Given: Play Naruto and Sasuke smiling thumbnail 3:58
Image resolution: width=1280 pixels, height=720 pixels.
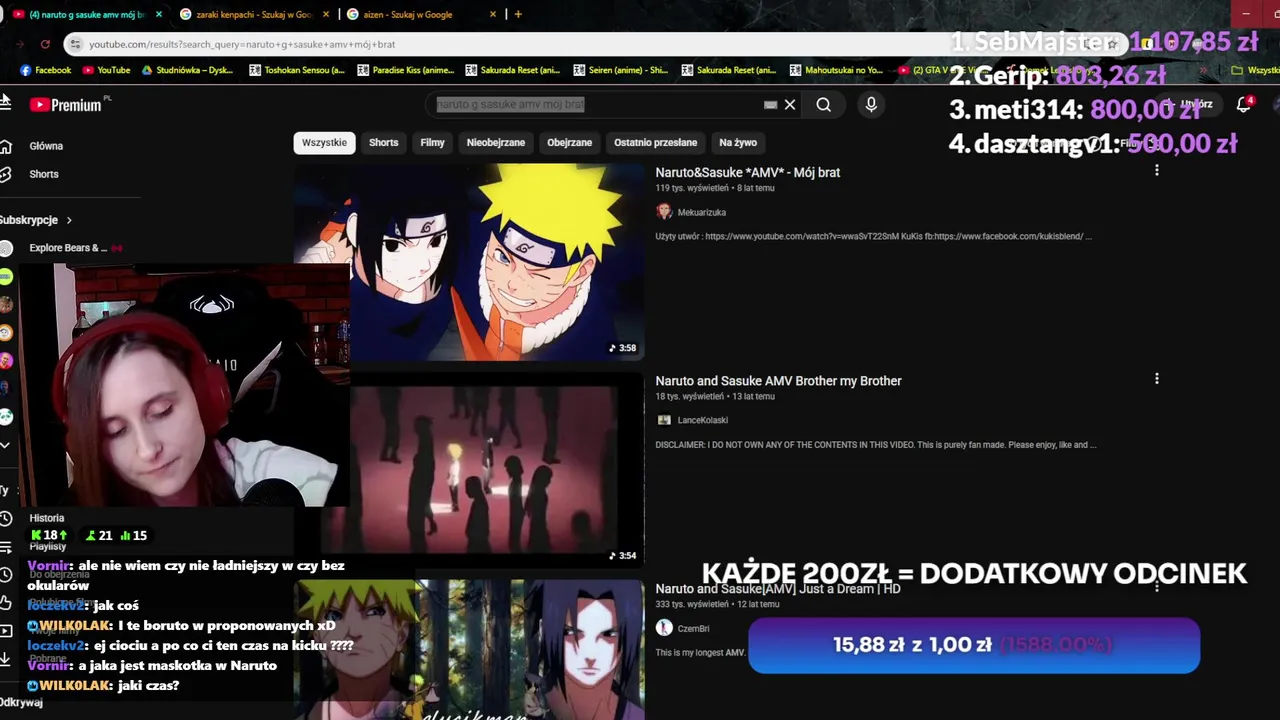Looking at the screenshot, I should (x=469, y=262).
